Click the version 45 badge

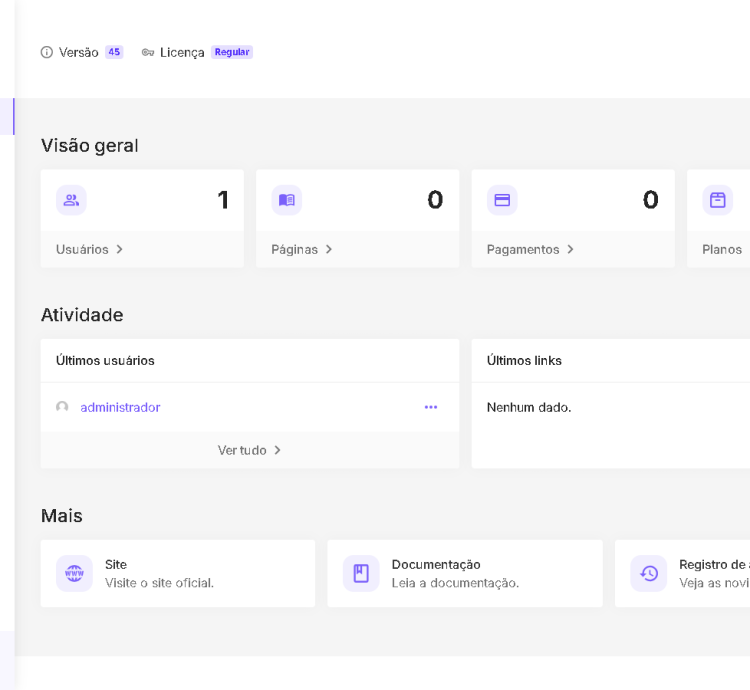(114, 52)
